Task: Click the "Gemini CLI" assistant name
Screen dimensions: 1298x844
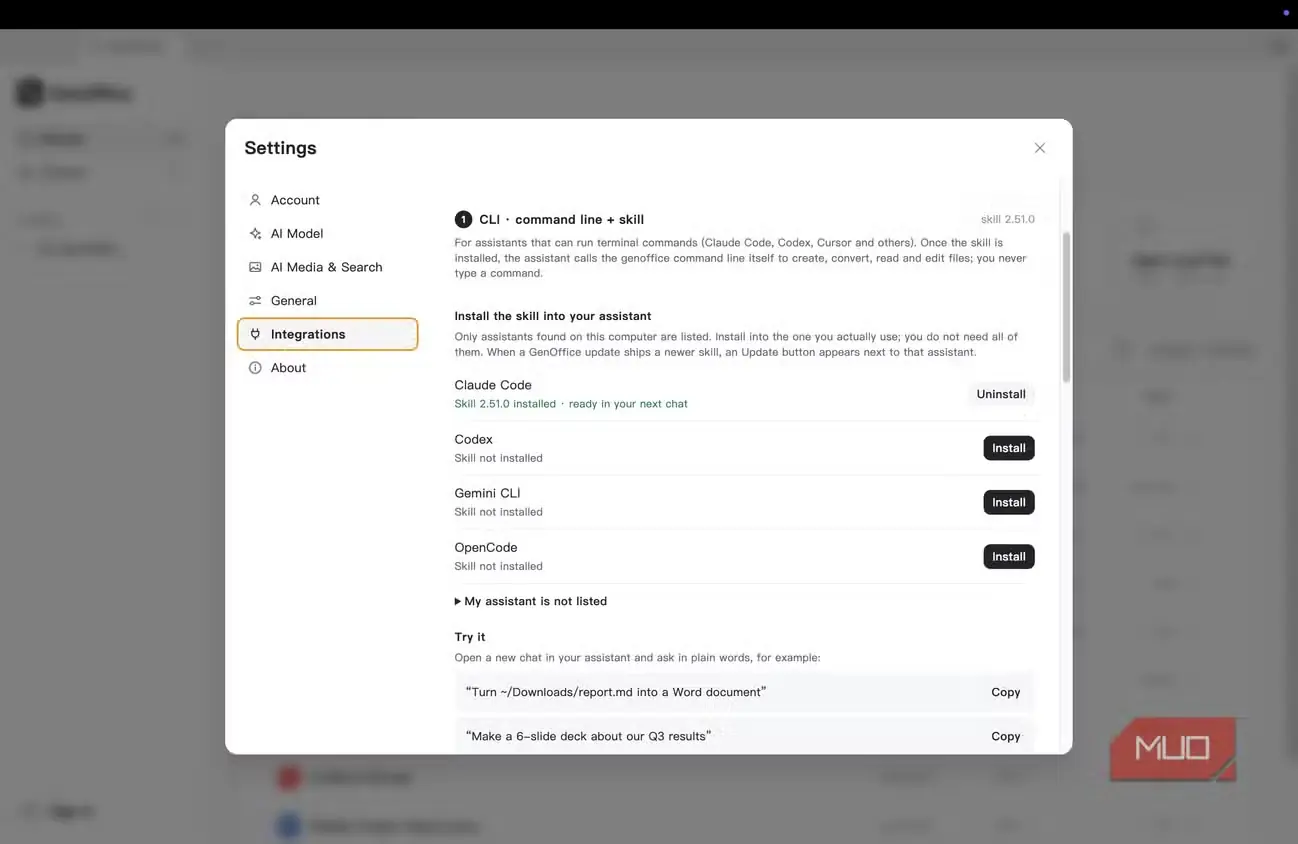Action: coord(488,493)
